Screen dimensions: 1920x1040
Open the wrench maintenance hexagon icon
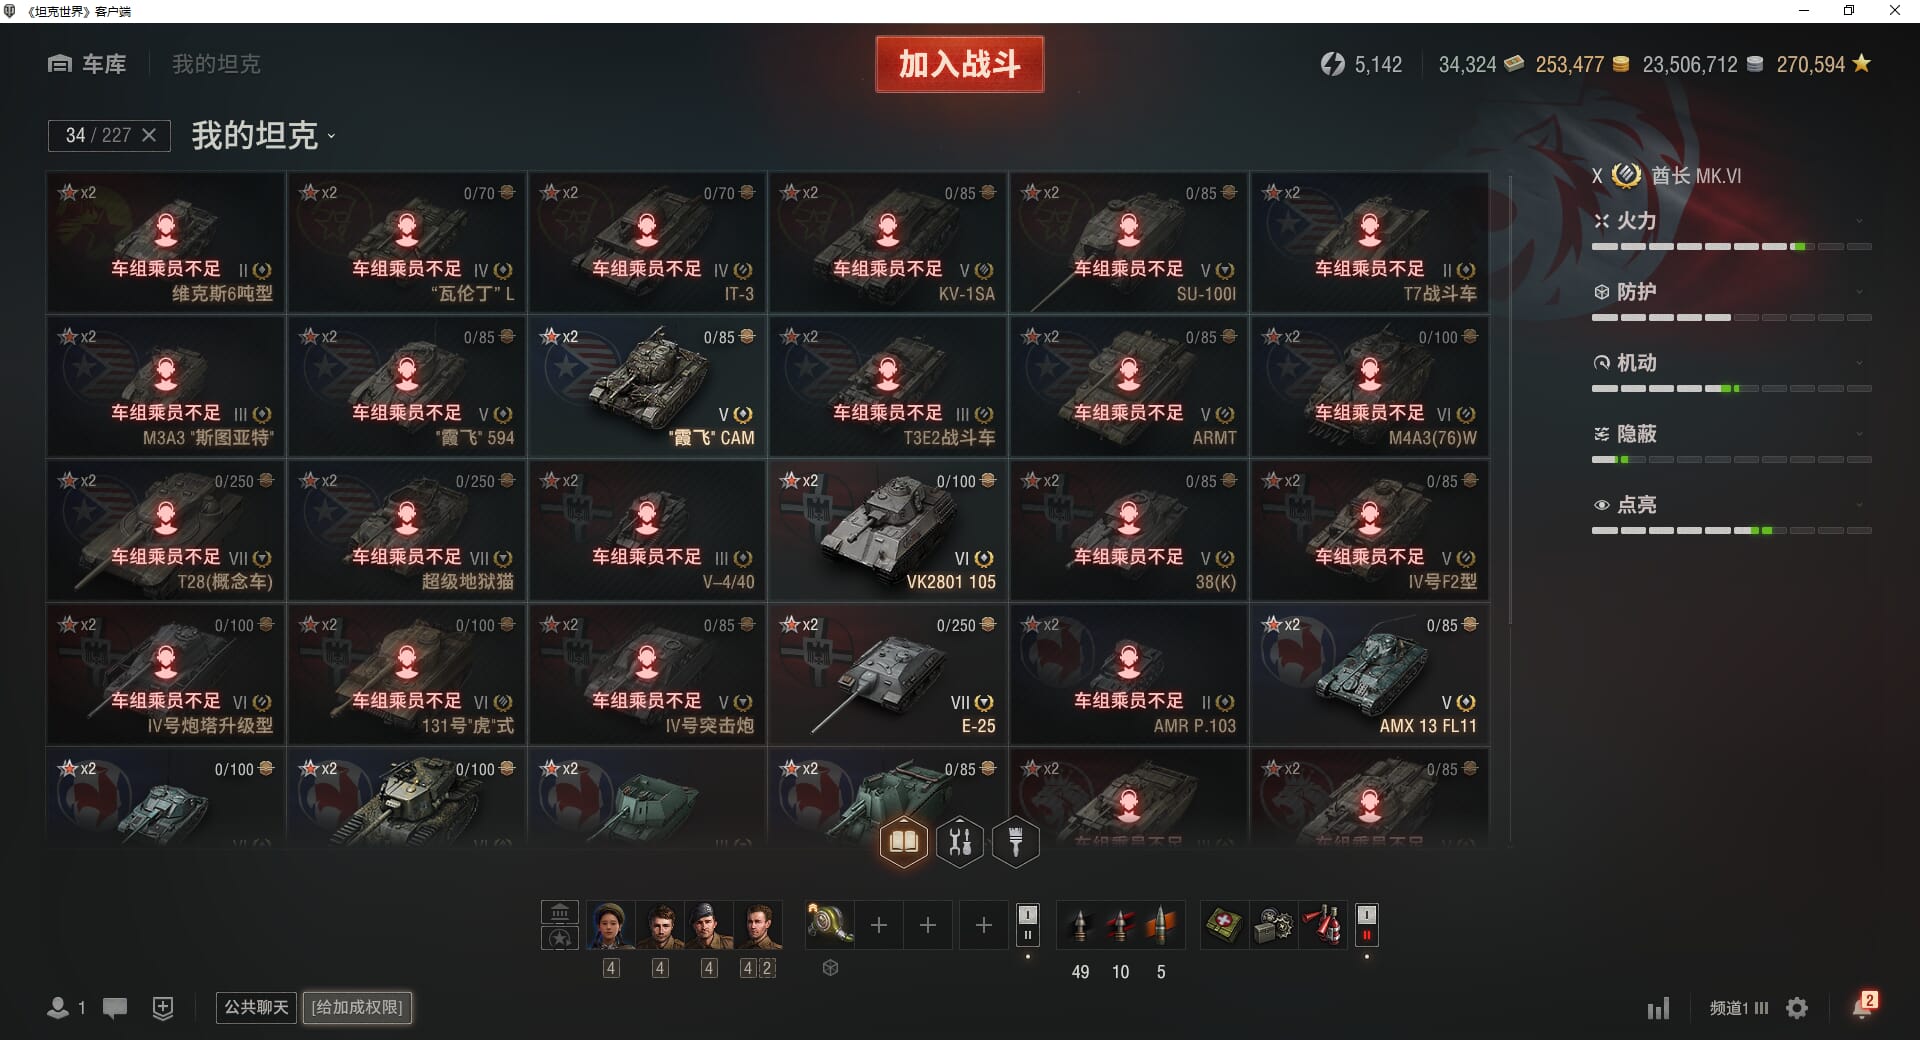[x=960, y=842]
